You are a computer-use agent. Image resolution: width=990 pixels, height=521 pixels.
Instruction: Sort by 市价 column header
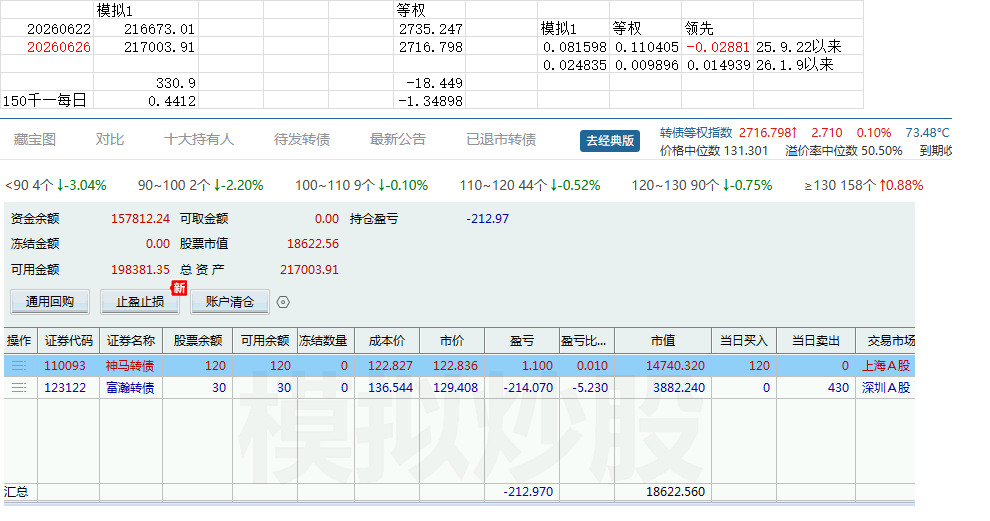click(452, 341)
